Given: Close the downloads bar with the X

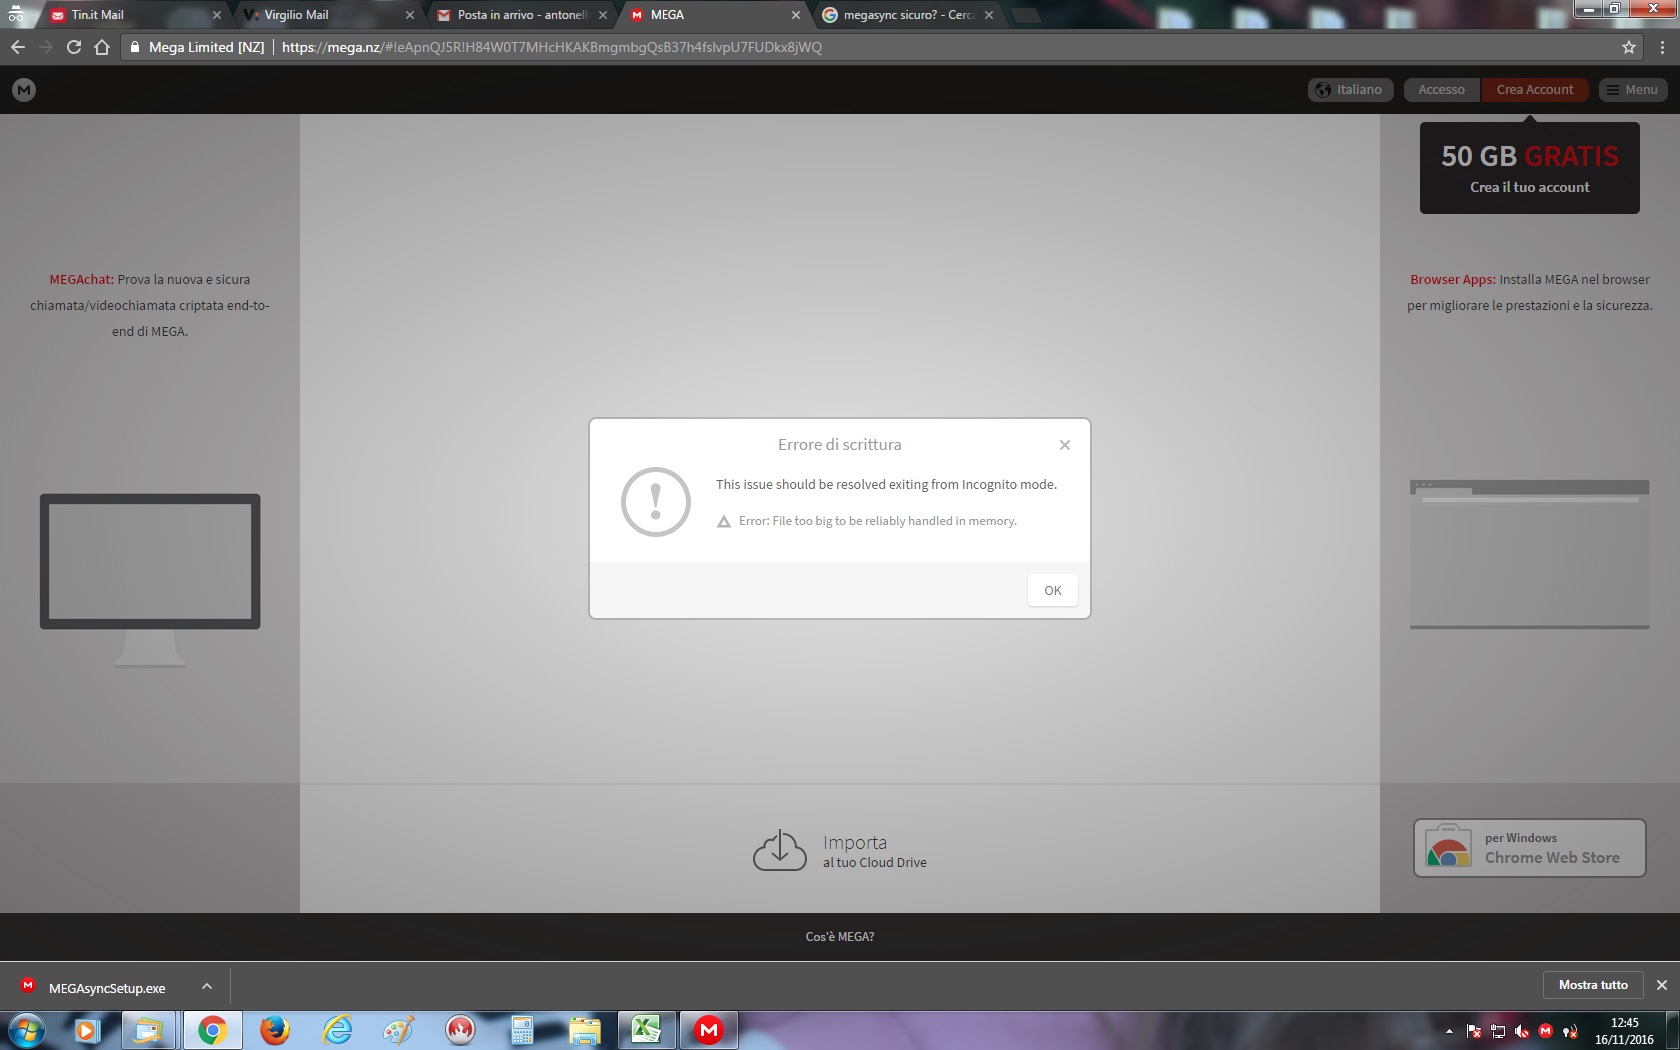Looking at the screenshot, I should pos(1662,985).
